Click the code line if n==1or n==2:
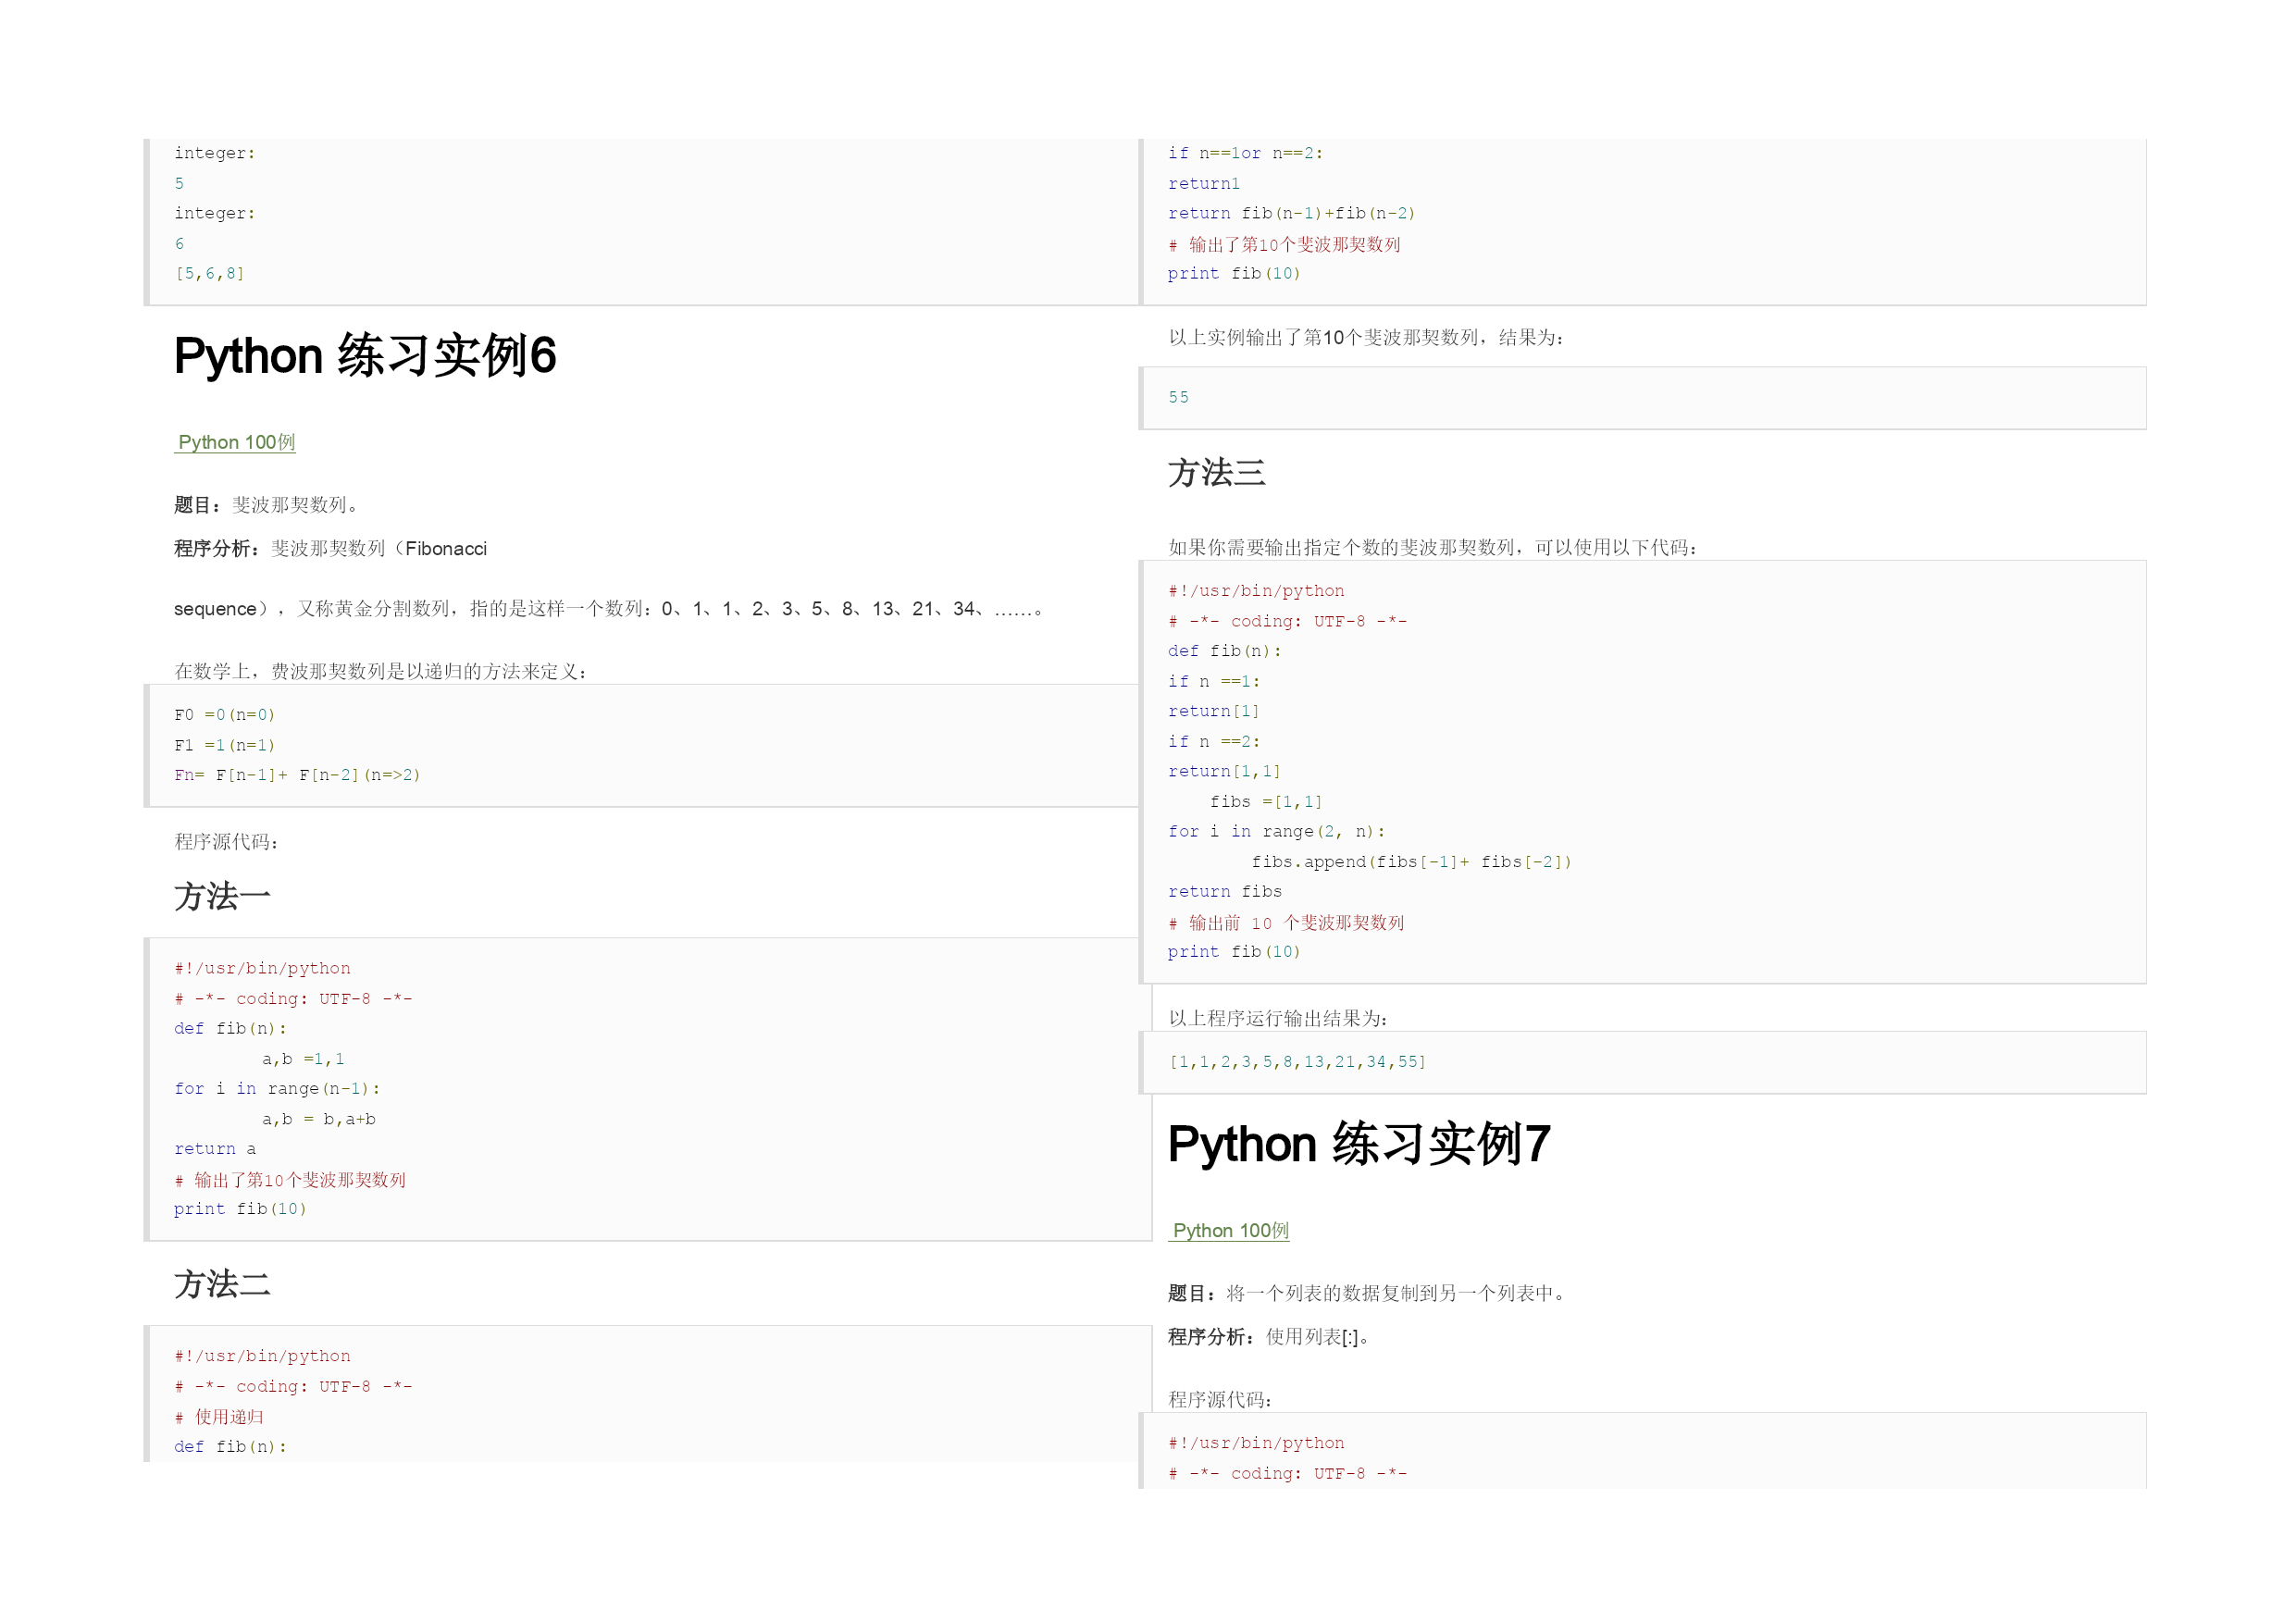 pyautogui.click(x=1246, y=153)
